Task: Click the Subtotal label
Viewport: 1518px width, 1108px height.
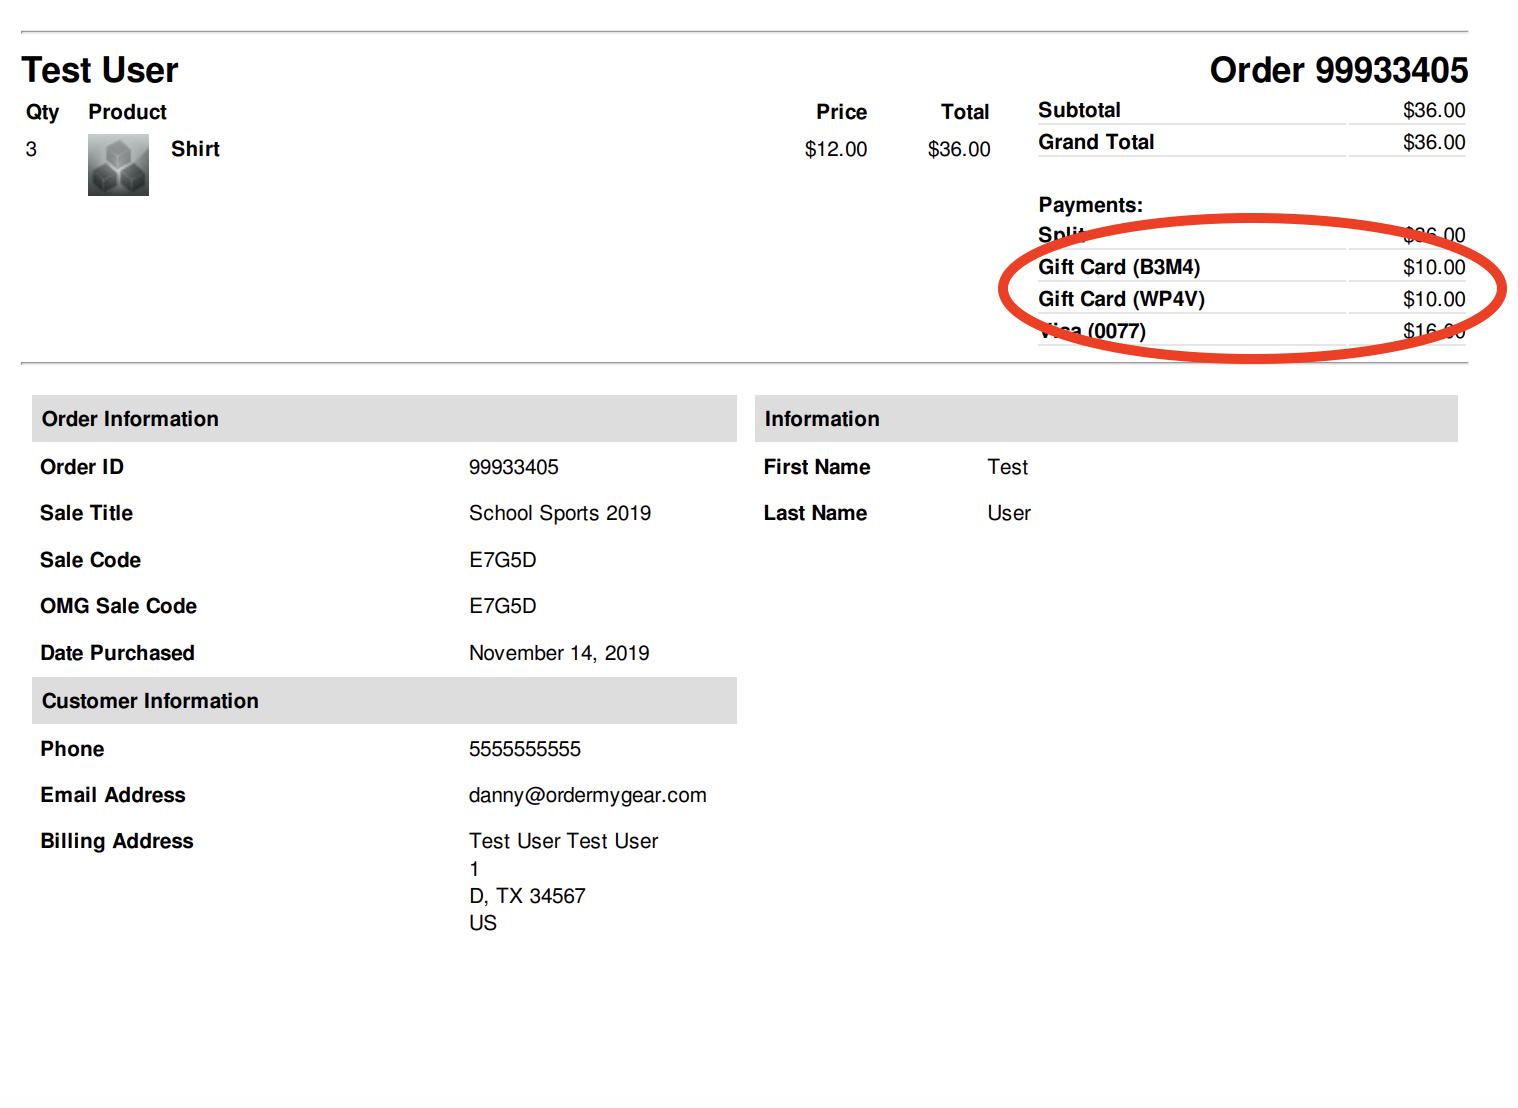Action: click(1079, 110)
